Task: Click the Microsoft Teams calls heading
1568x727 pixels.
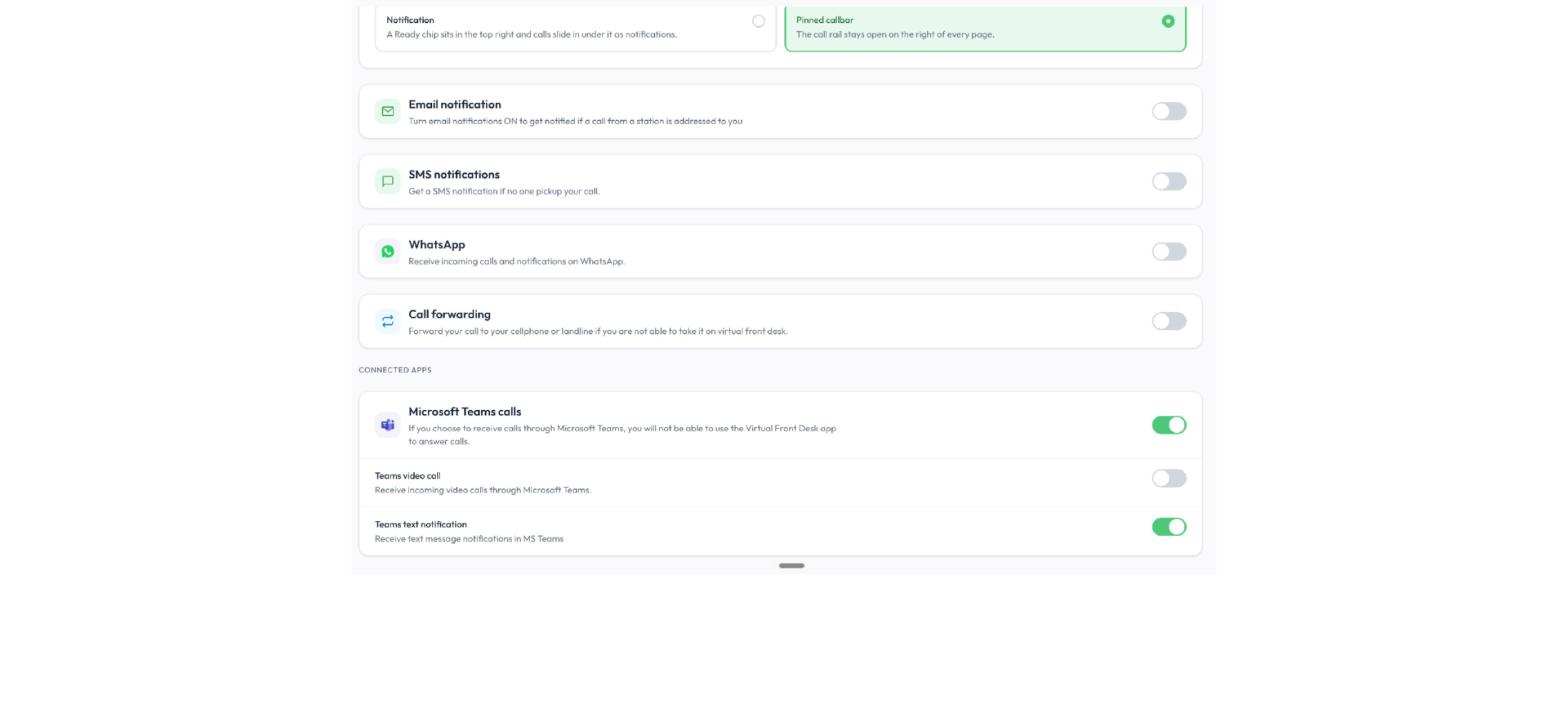Action: click(x=464, y=411)
